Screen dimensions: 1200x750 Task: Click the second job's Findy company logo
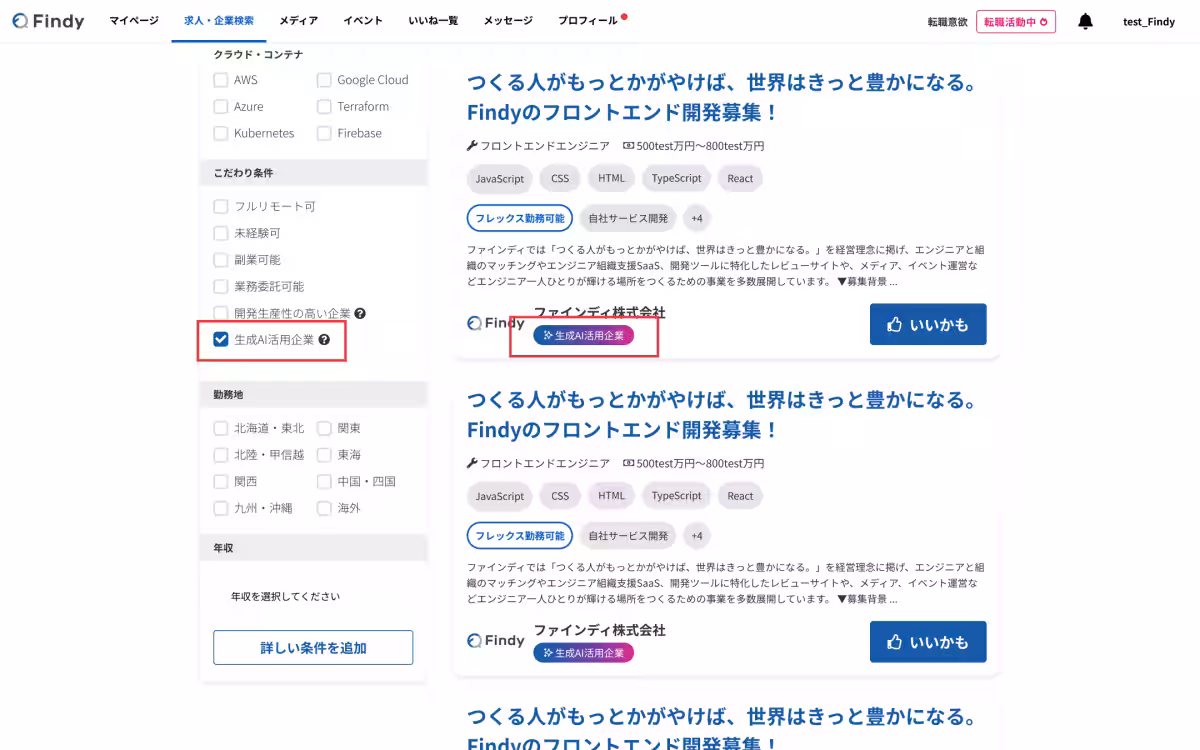click(x=496, y=640)
